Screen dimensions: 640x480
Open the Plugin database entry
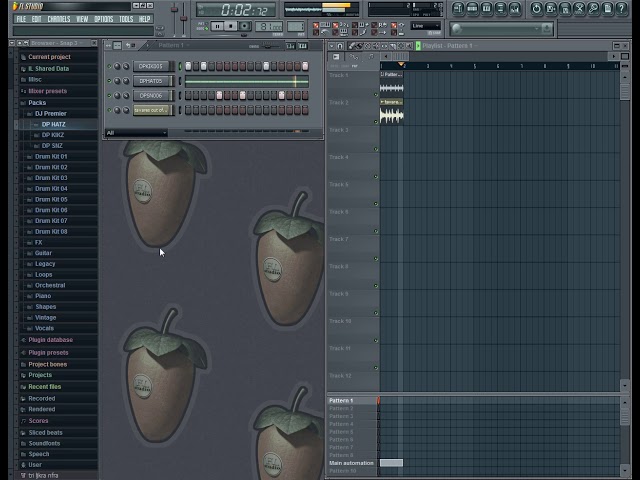[51, 340]
